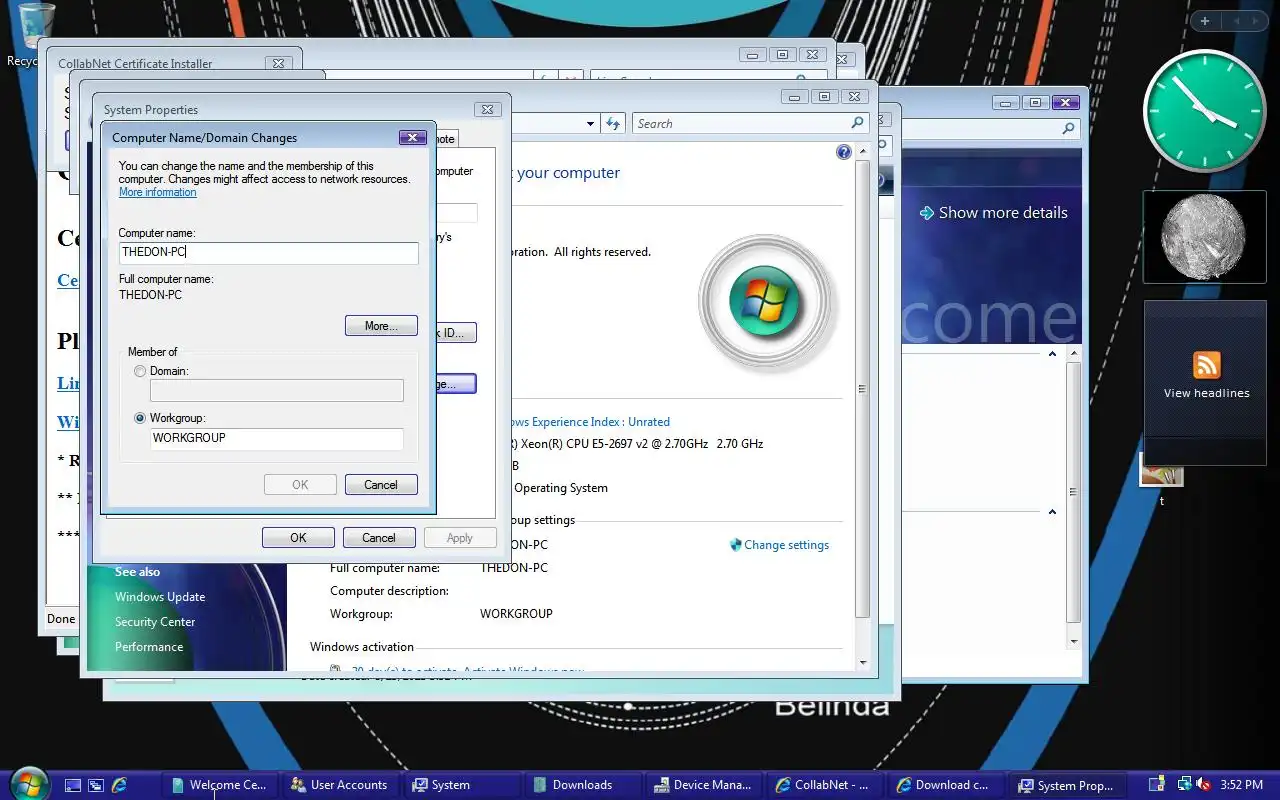This screenshot has height=800, width=1280.
Task: Click Security Center in See also
Action: tap(155, 622)
